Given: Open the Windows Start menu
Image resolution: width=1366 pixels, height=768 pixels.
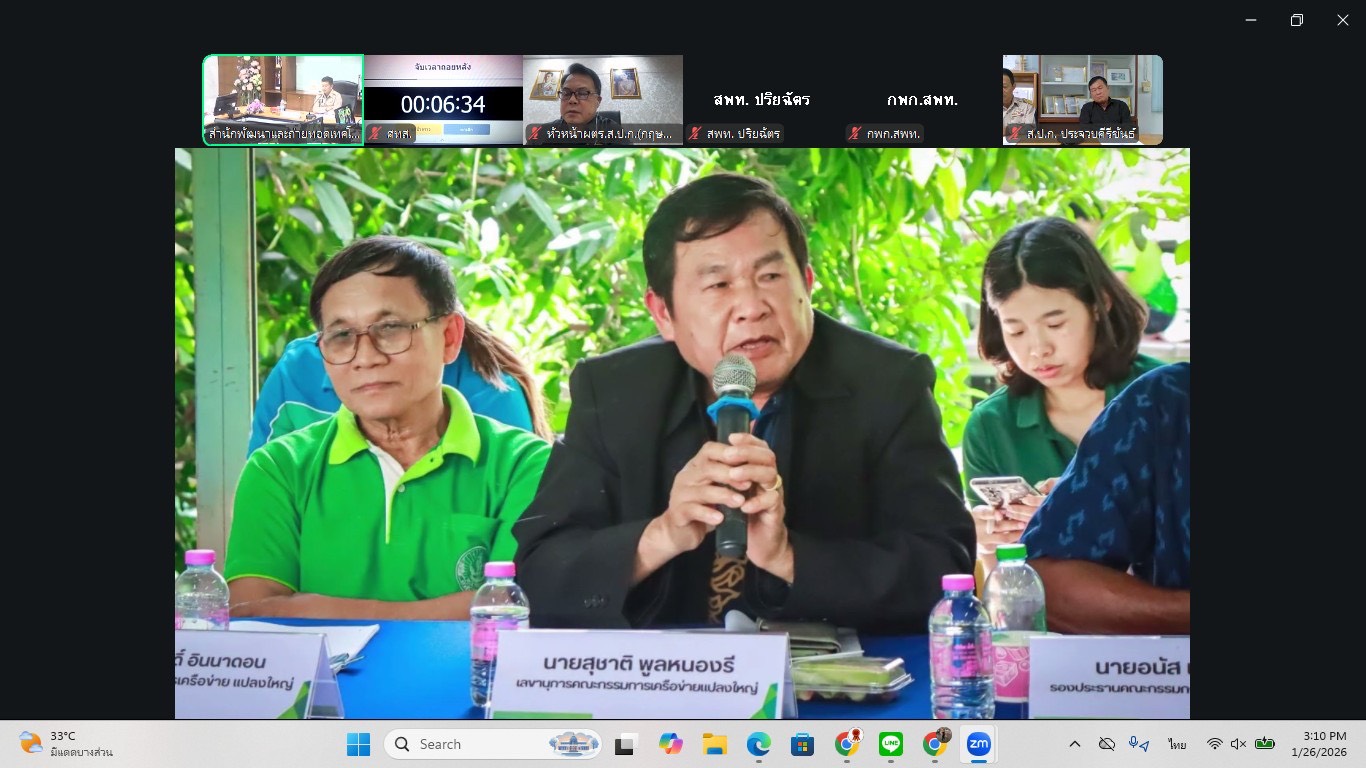Looking at the screenshot, I should 358,744.
